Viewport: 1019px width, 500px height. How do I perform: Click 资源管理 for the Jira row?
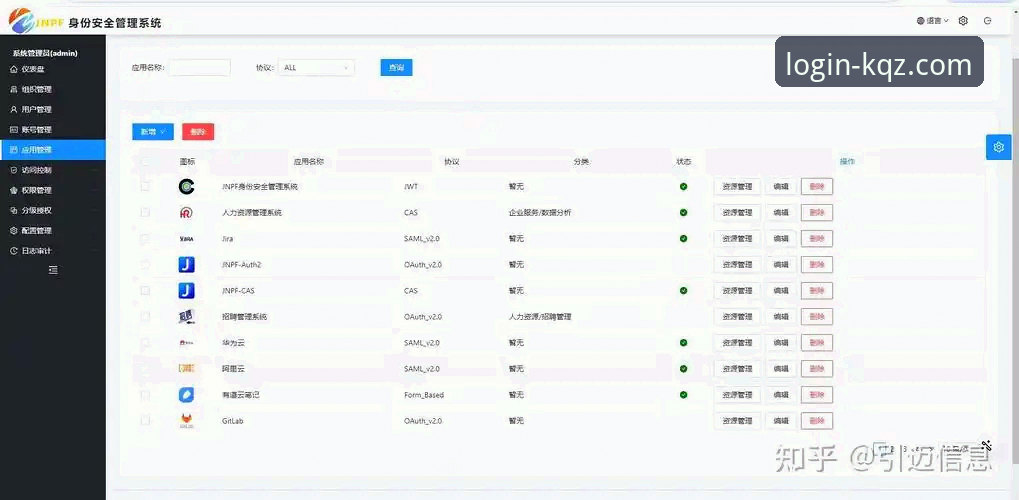738,239
